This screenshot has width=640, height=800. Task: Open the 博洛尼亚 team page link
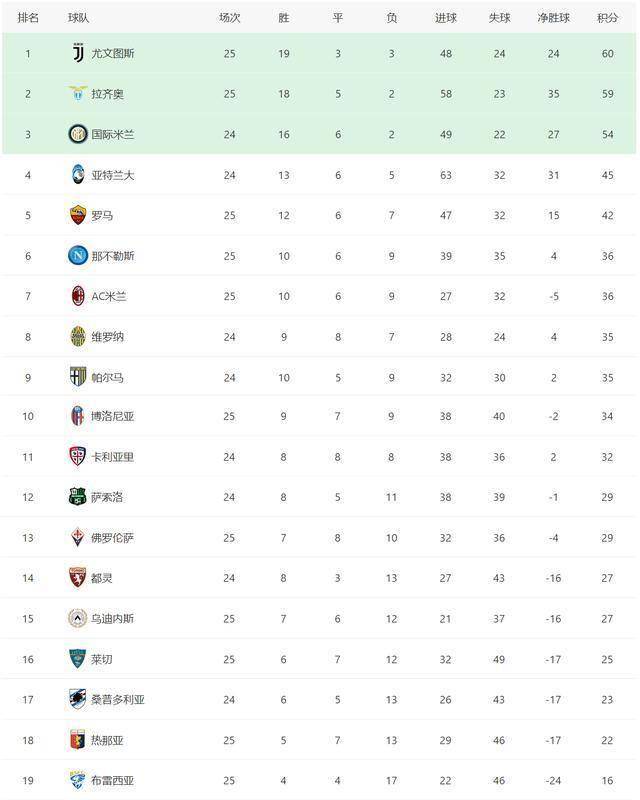tap(112, 416)
